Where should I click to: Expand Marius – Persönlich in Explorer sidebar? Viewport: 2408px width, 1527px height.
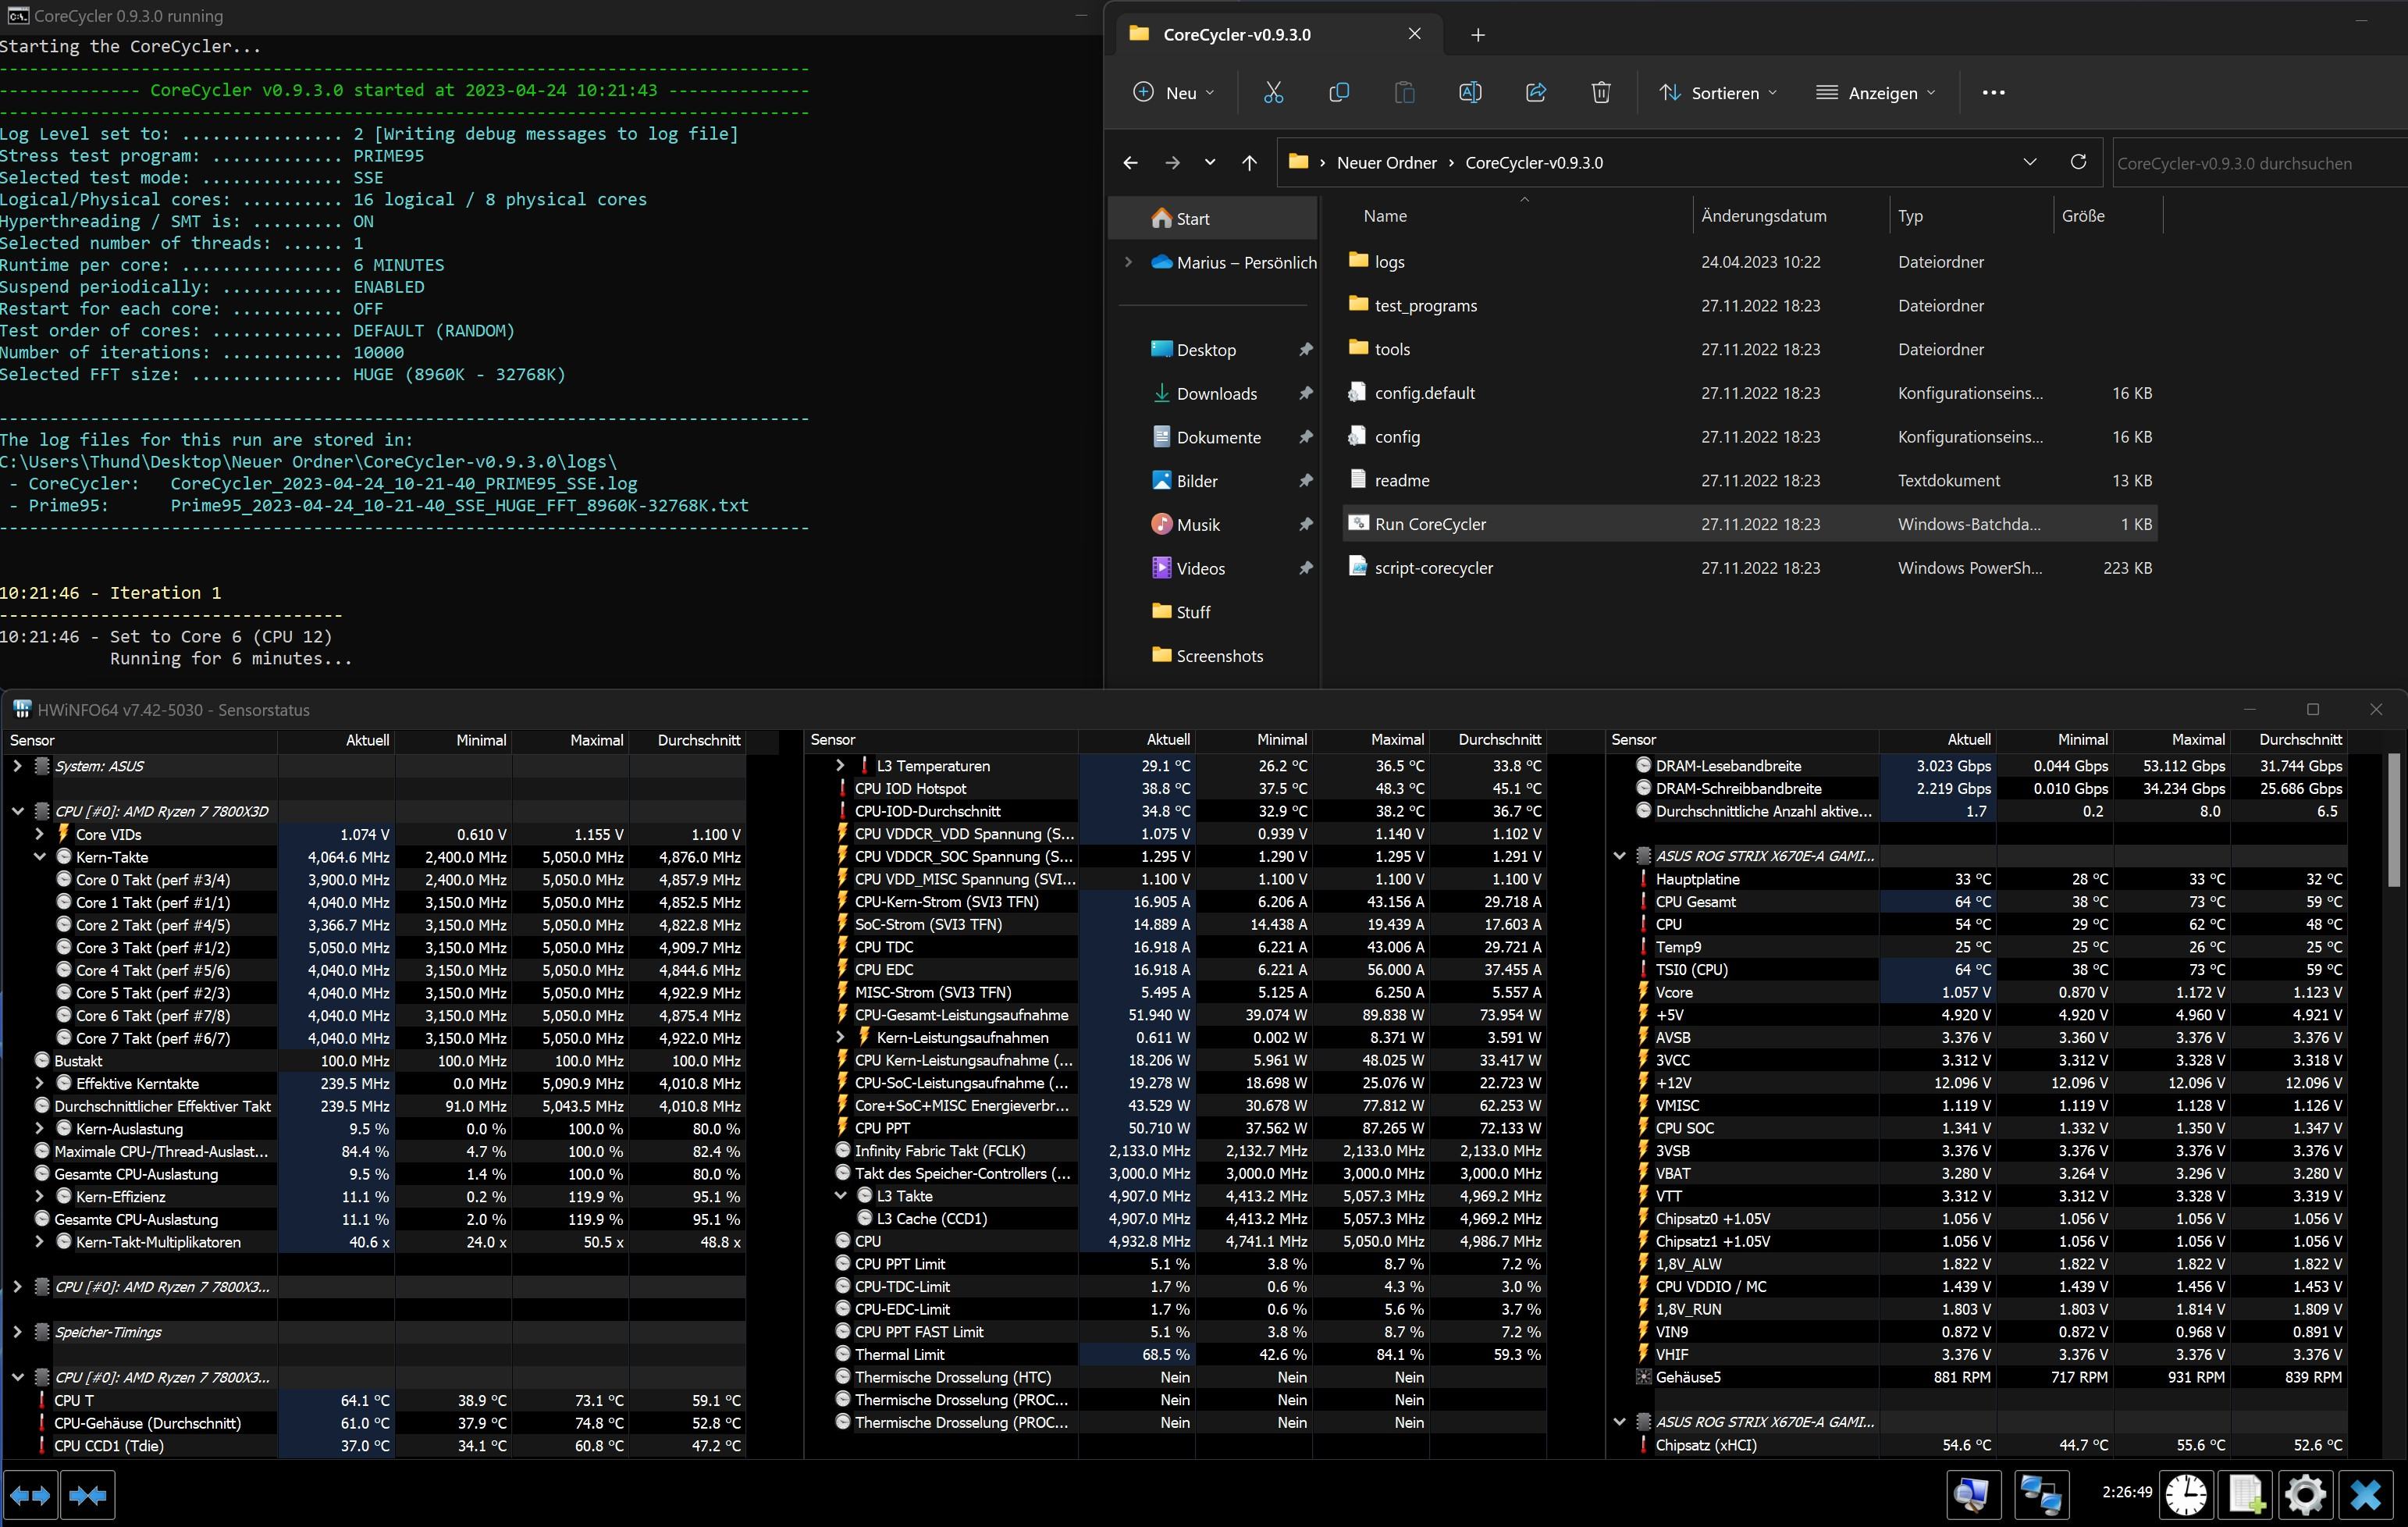coord(1128,262)
